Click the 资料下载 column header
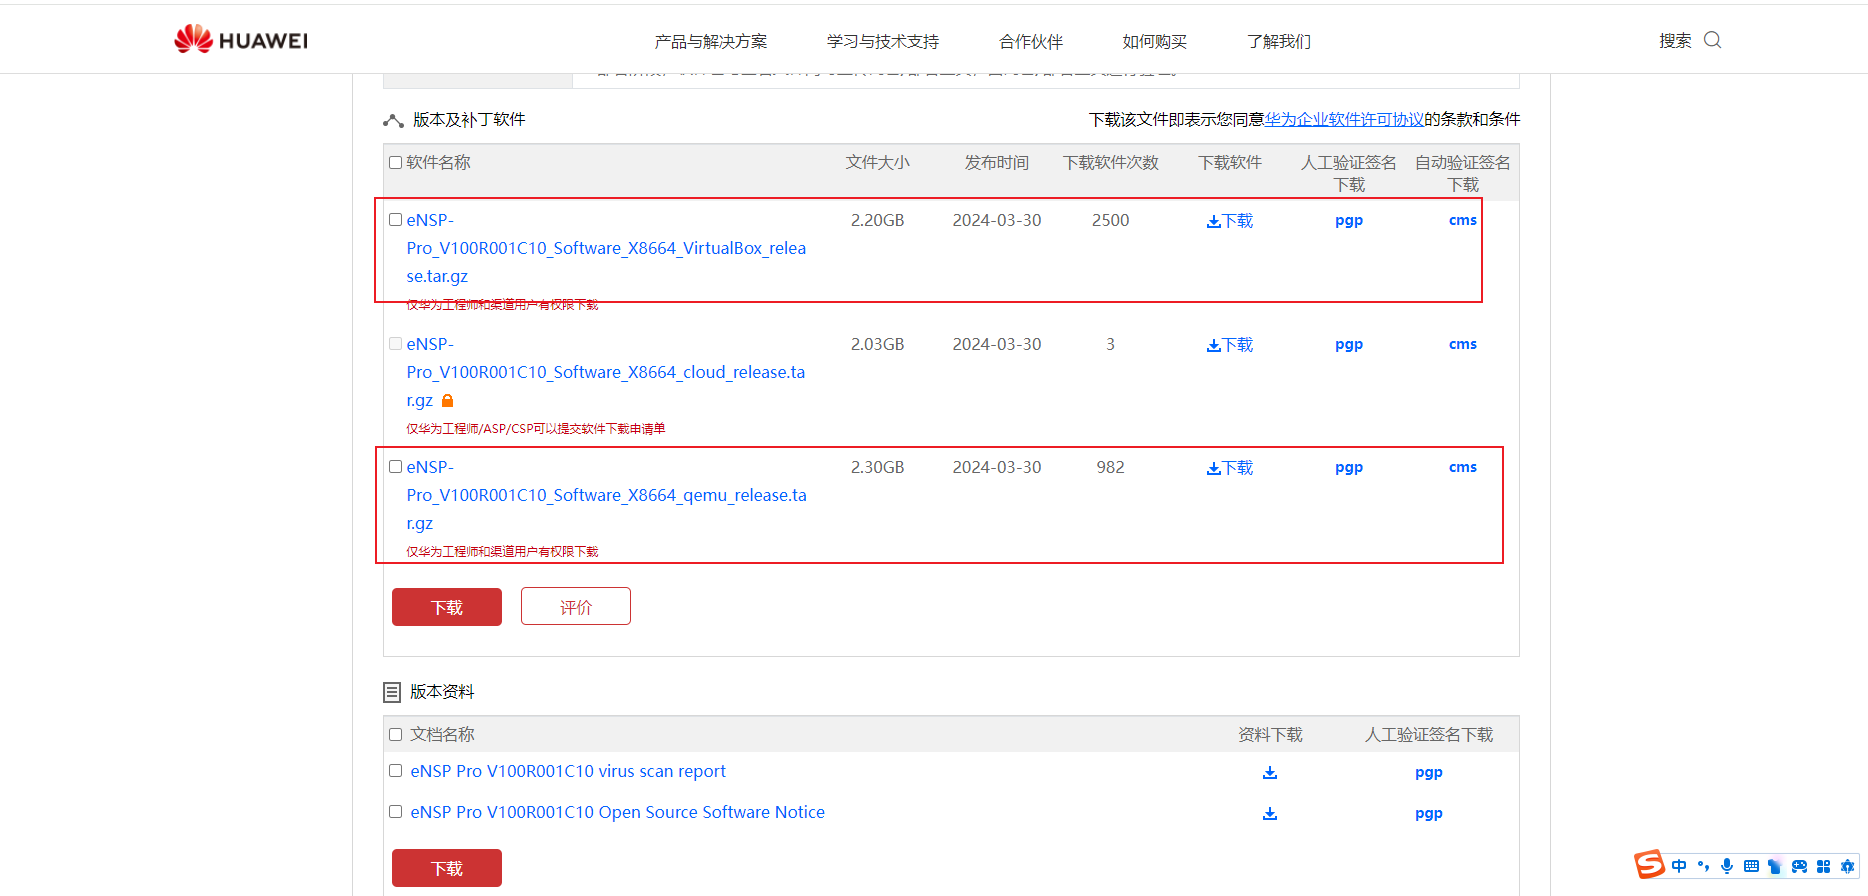 click(x=1270, y=735)
